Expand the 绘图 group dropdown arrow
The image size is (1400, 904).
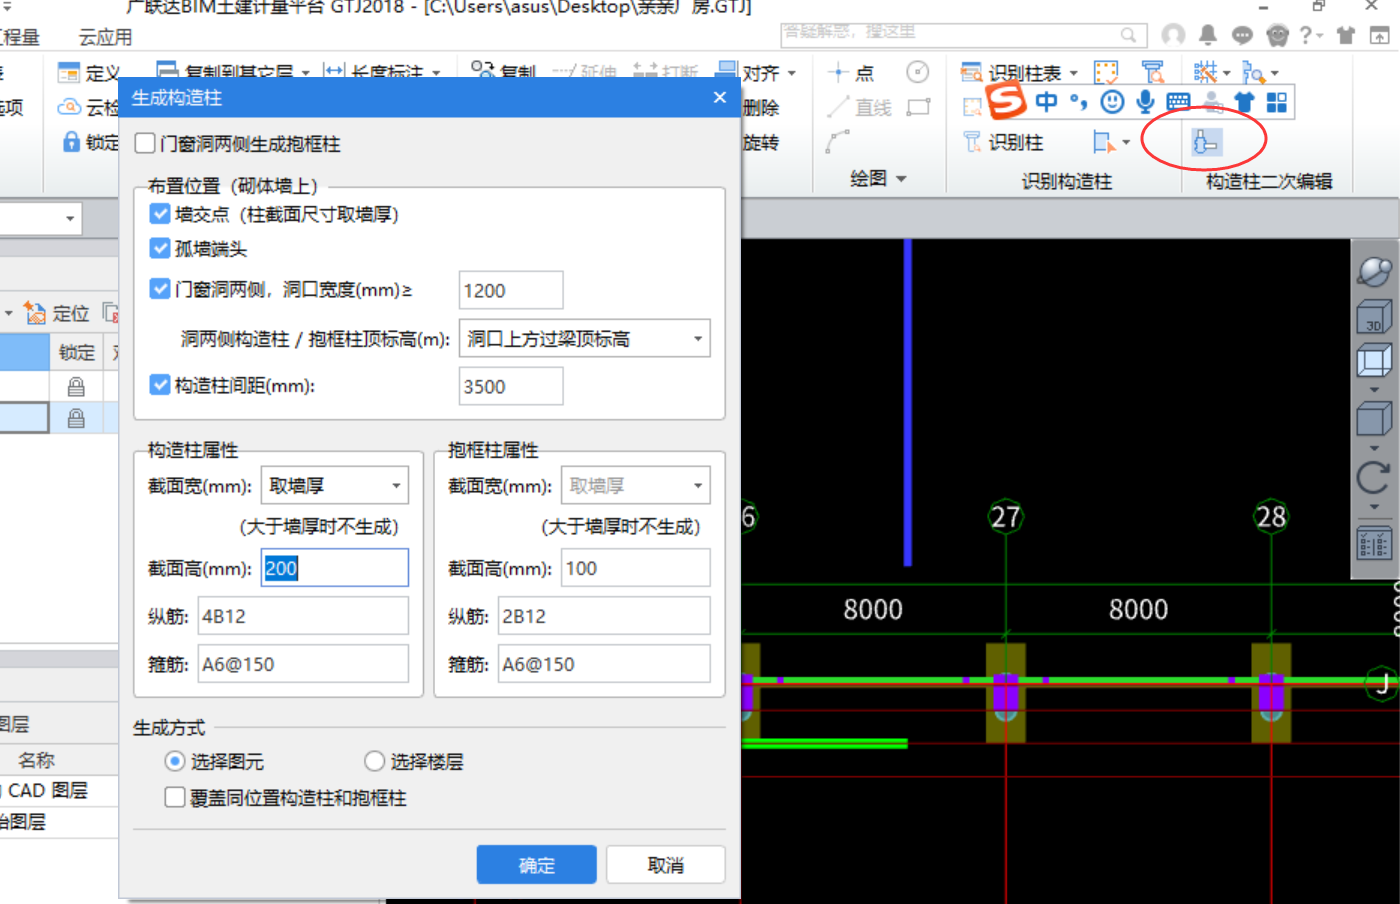(901, 179)
